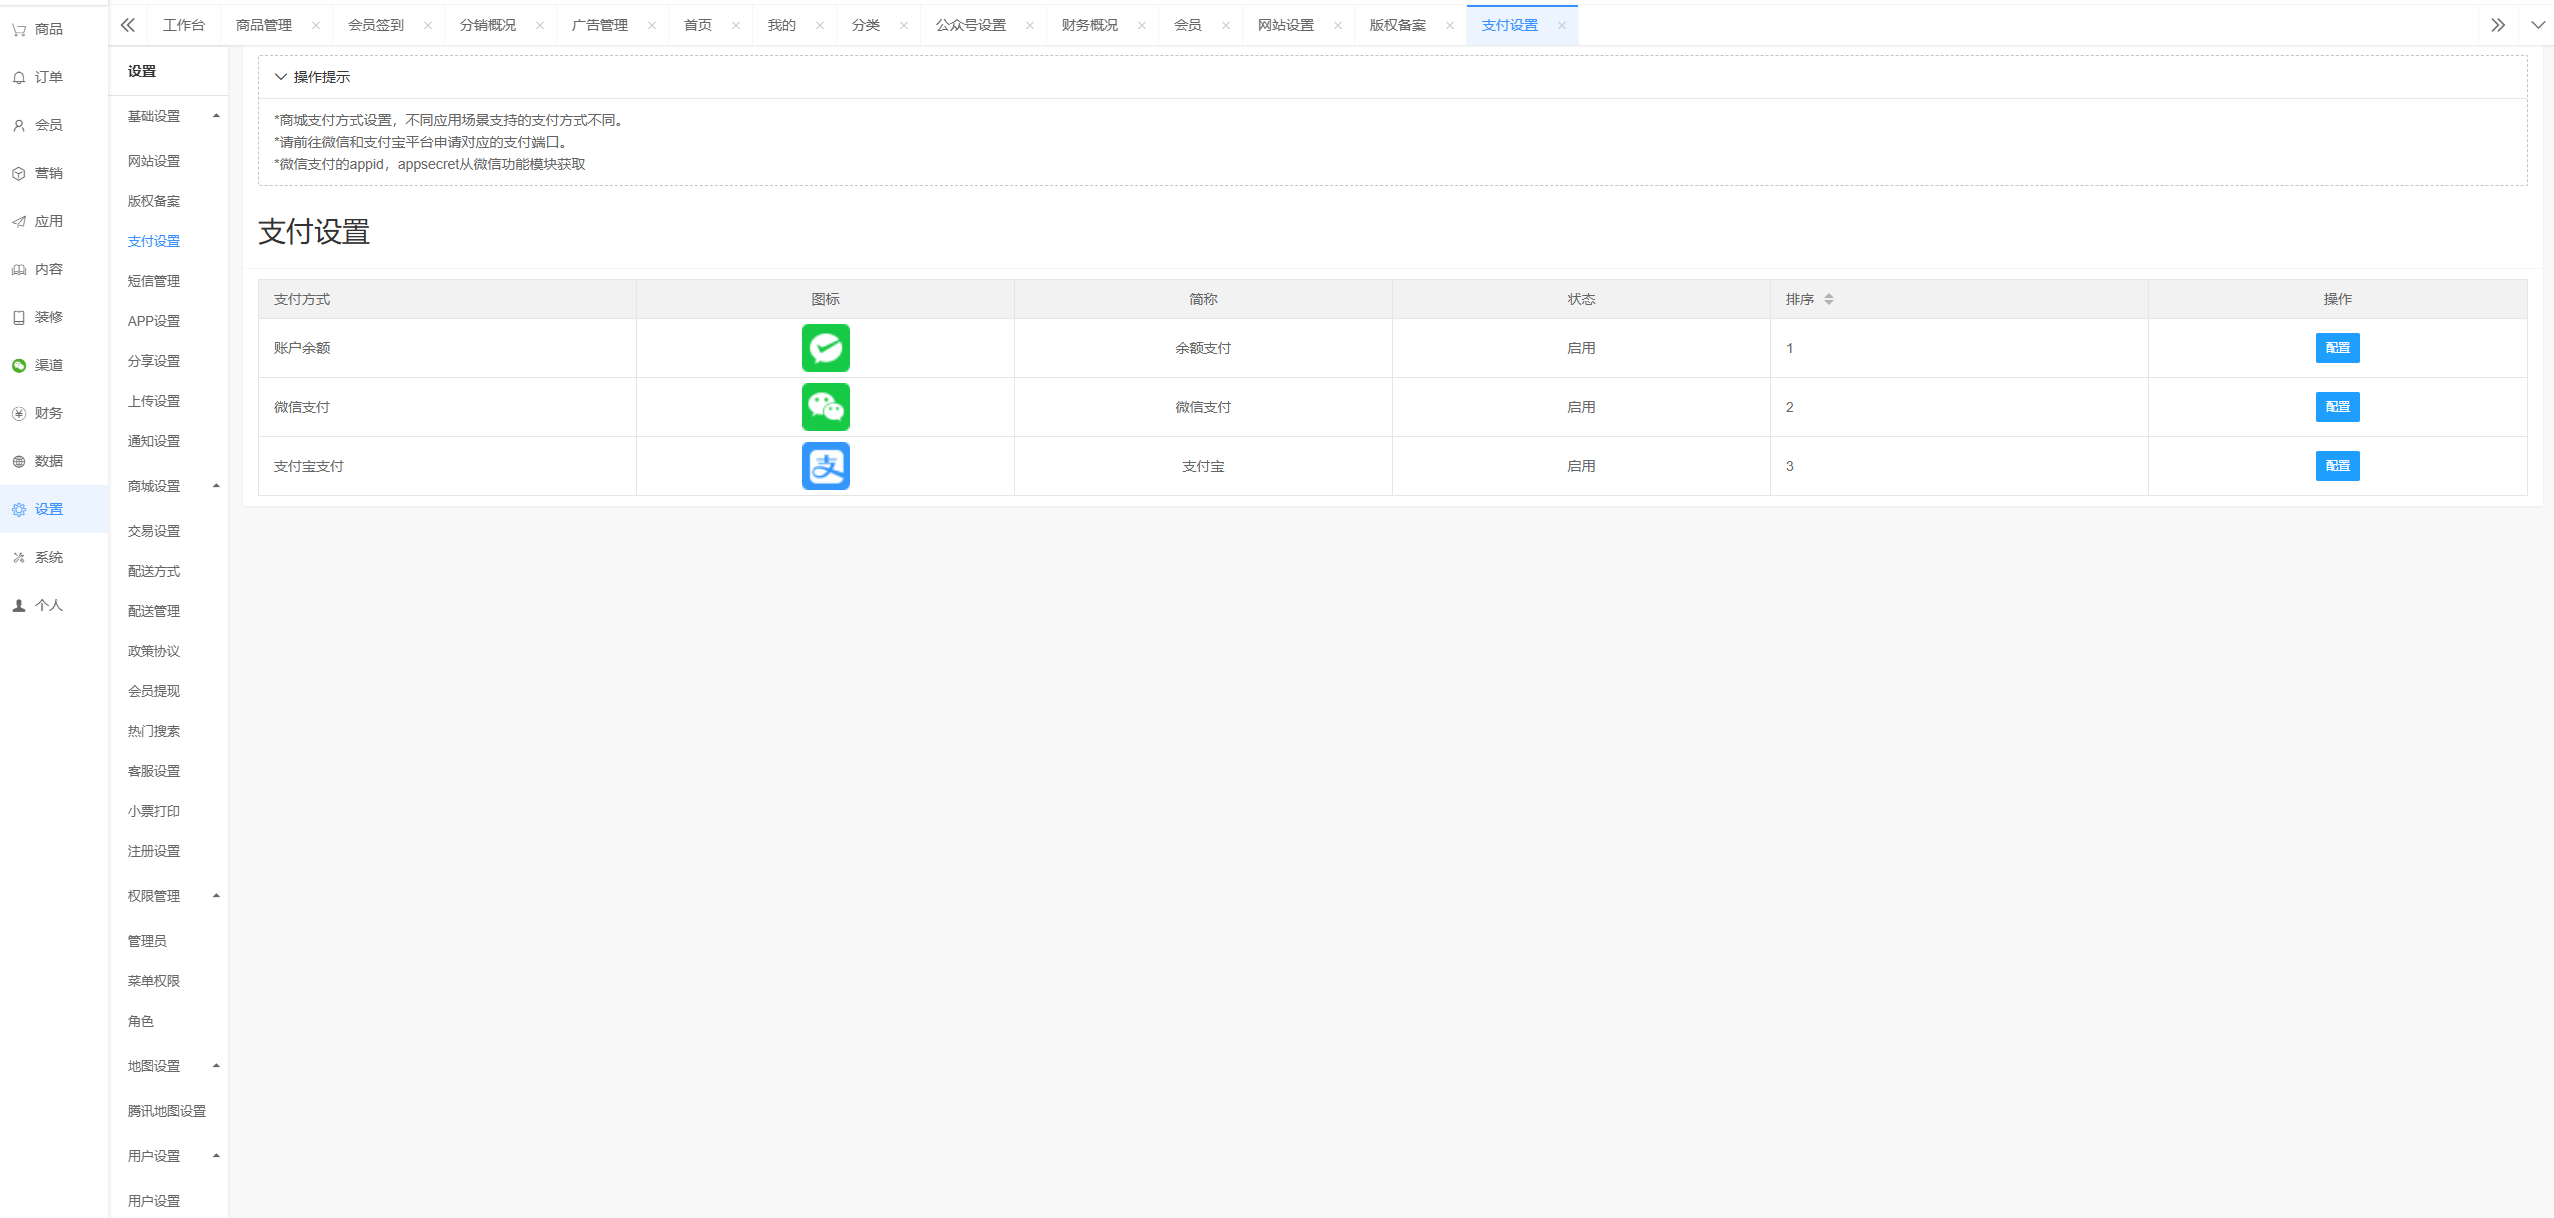Open 短信管理 in settings submenu
Viewport: 2554px width, 1218px height.
click(154, 281)
